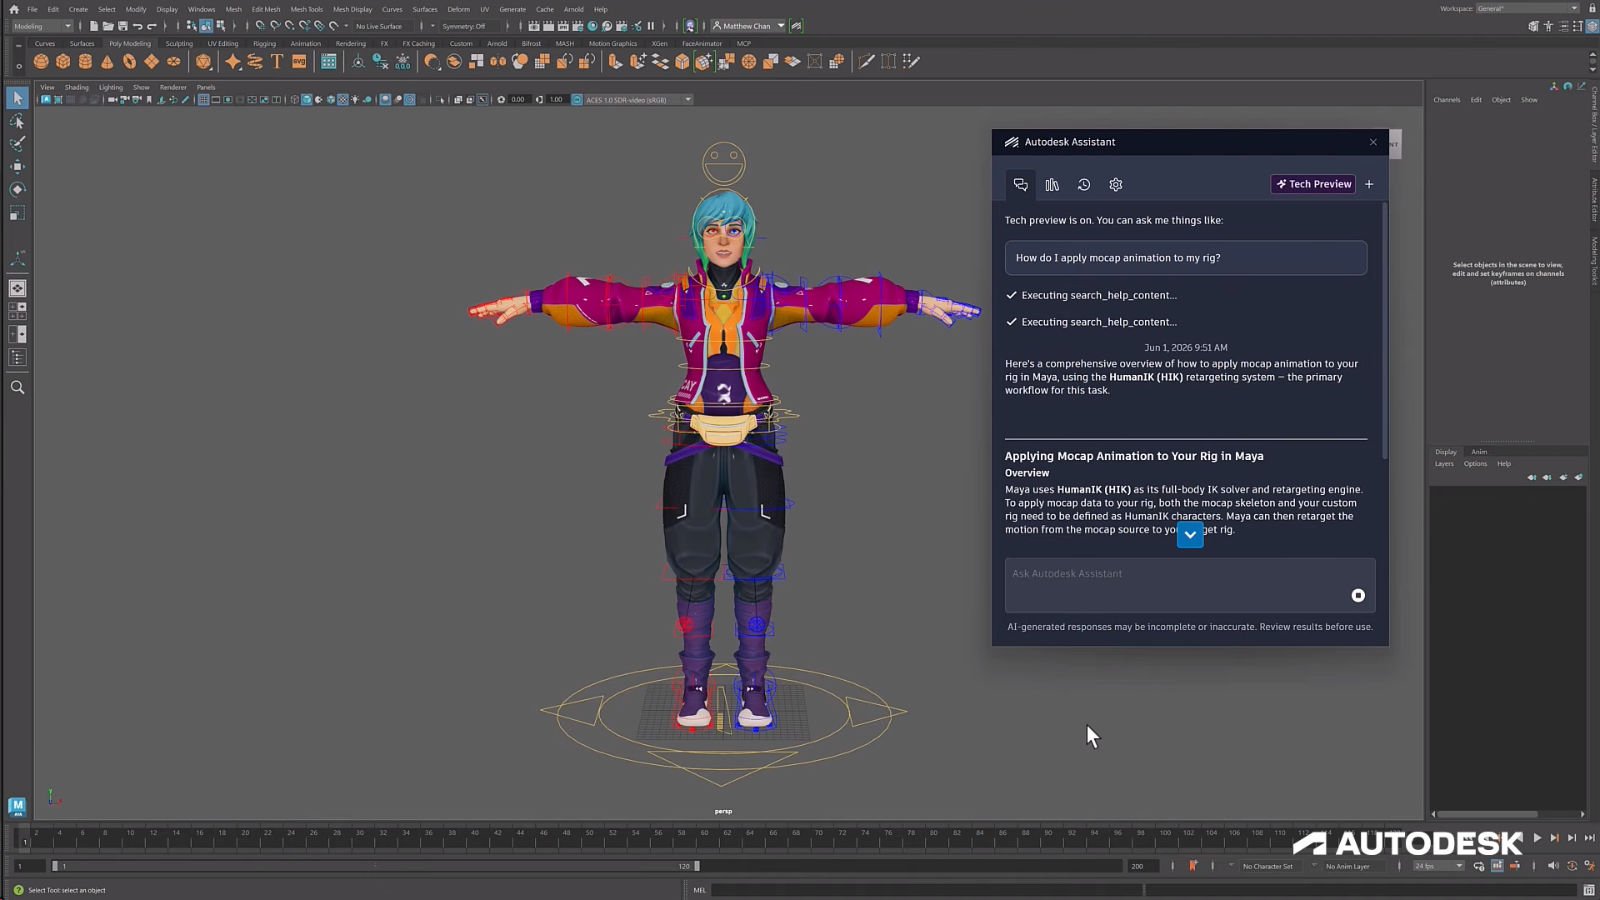The width and height of the screenshot is (1600, 900).
Task: Open the Script Editor icon at bottom right
Action: point(1589,890)
